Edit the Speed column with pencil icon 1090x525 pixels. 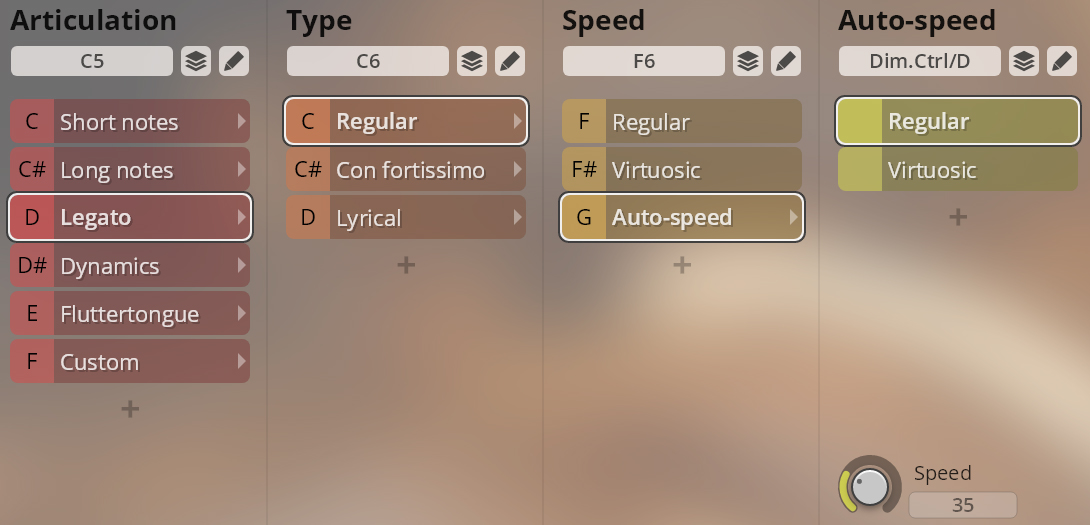(786, 61)
